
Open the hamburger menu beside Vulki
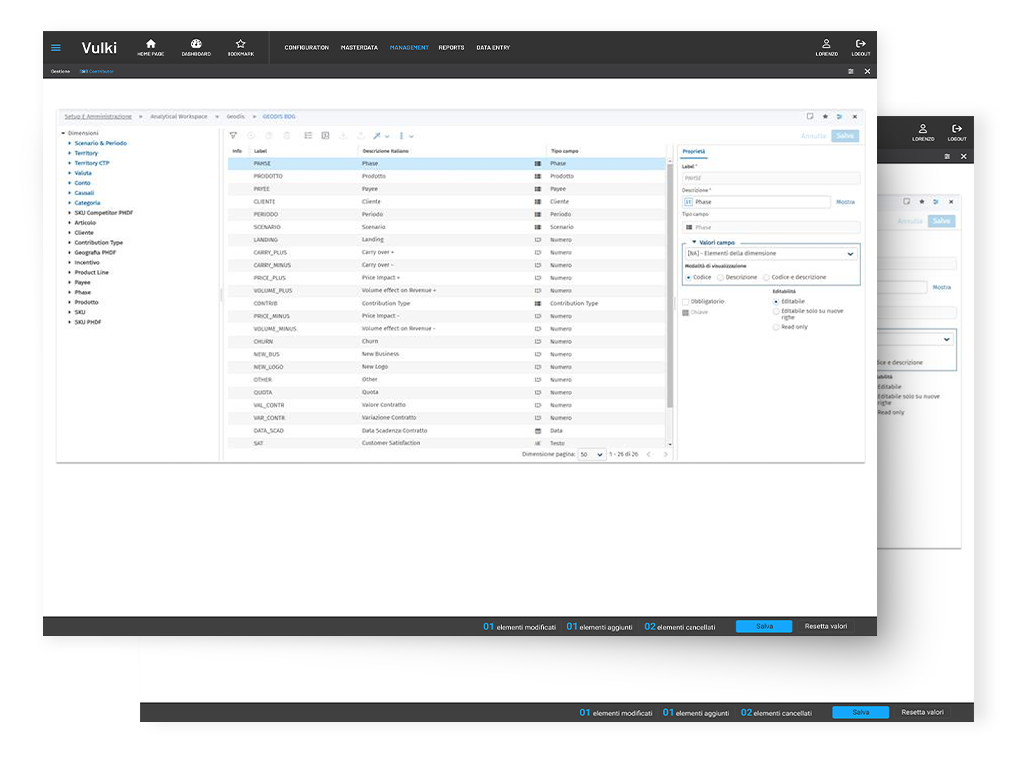point(56,47)
